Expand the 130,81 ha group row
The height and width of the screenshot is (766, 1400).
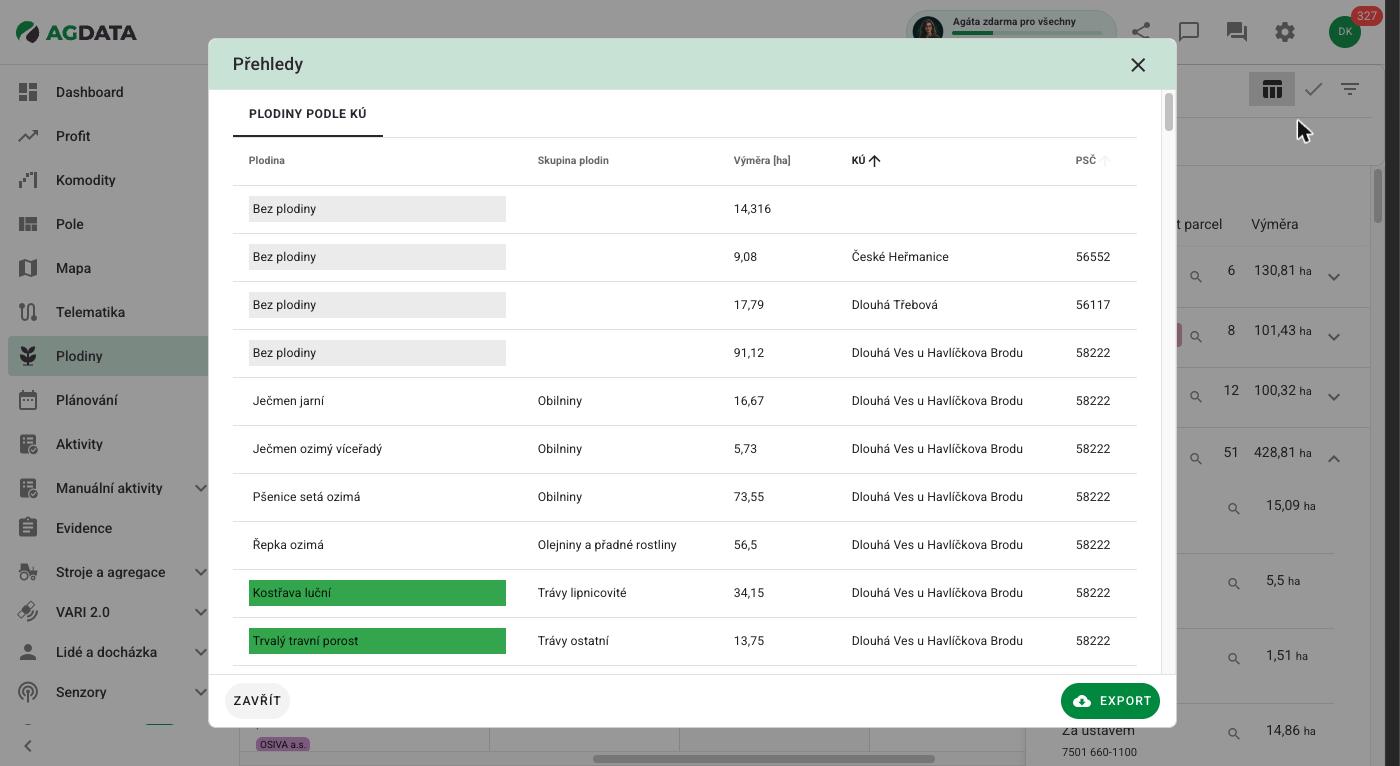pyautogui.click(x=1334, y=277)
